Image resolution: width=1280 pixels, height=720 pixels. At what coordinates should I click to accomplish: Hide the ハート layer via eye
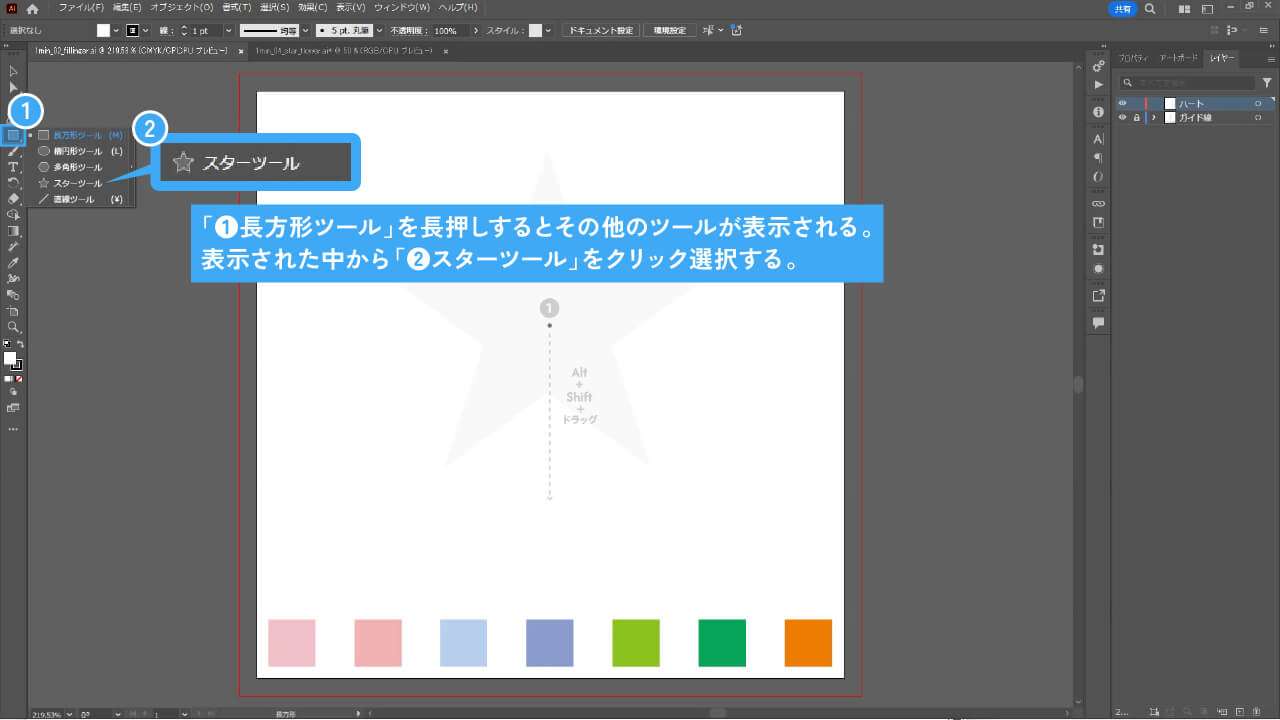[1122, 104]
